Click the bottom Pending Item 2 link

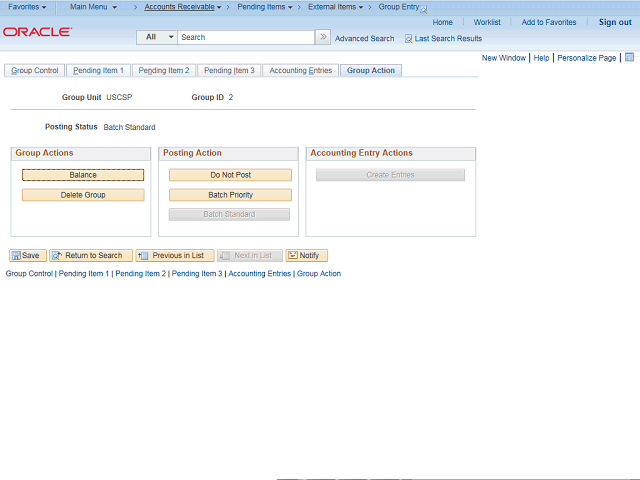[x=140, y=273]
